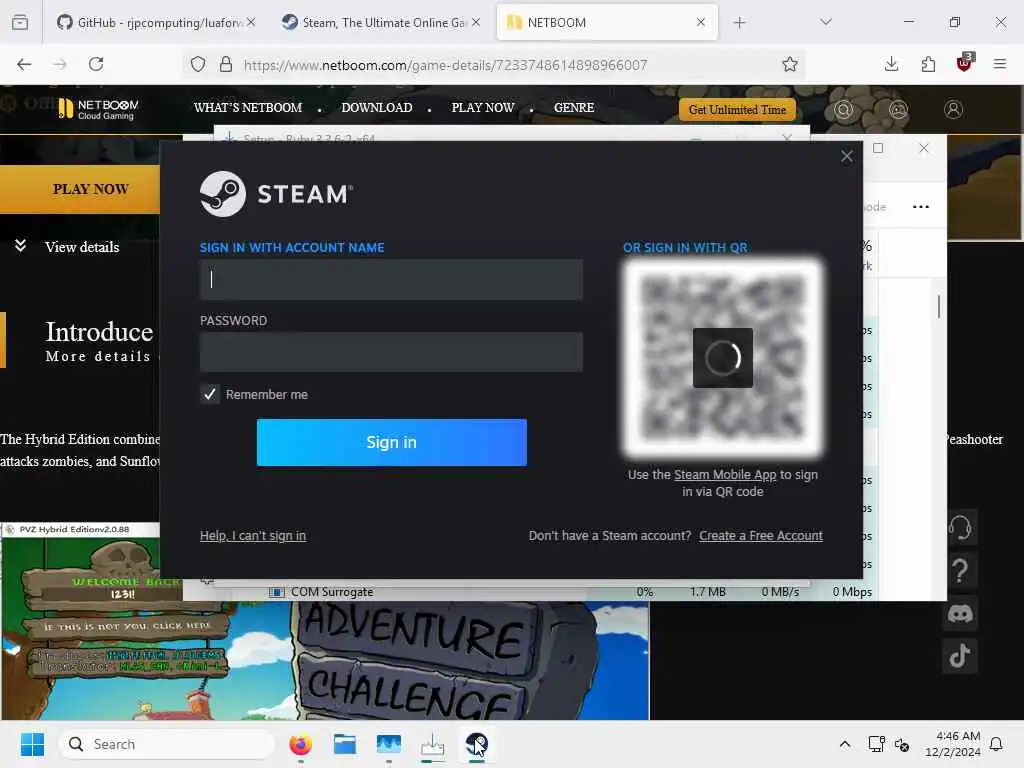
Task: Reload the current page
Action: pos(96,64)
